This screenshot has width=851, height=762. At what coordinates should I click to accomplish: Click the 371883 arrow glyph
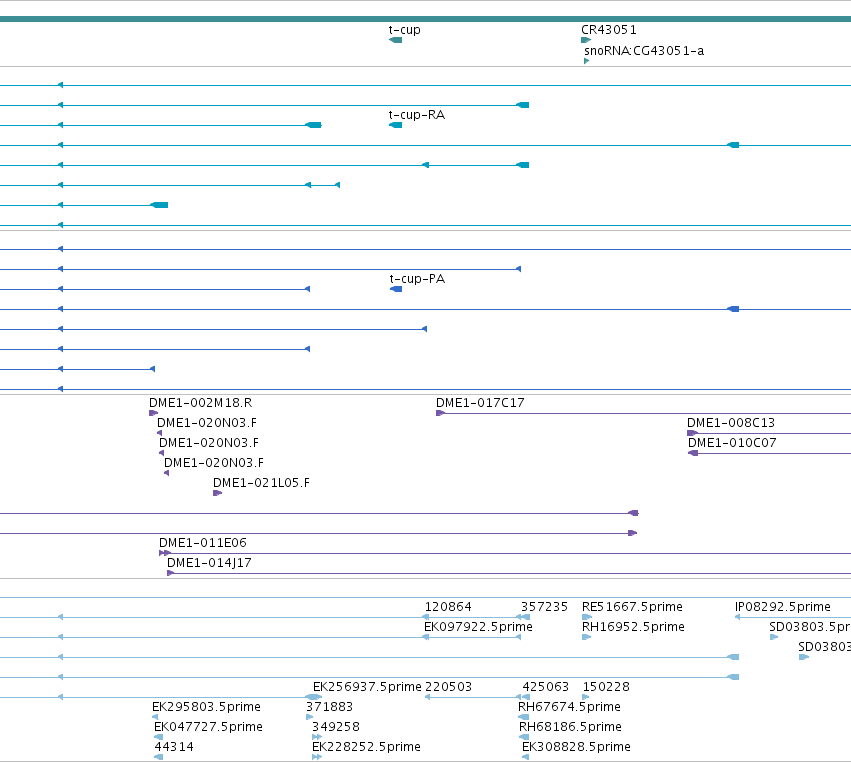click(309, 717)
